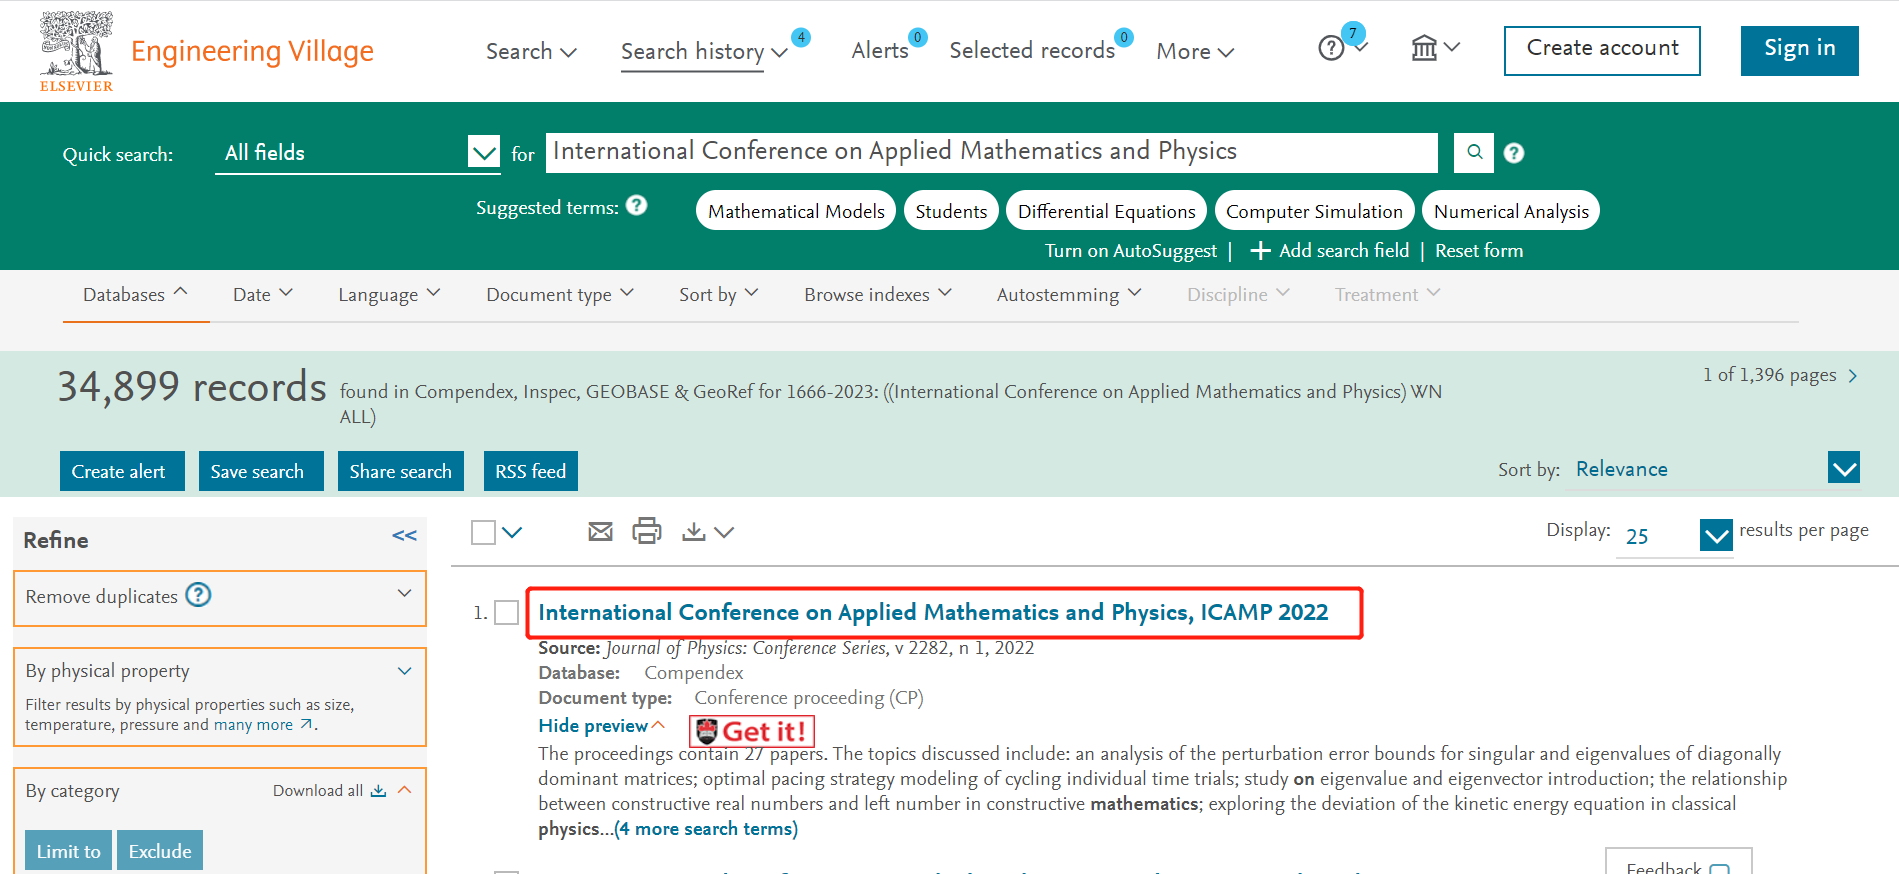Click Save search button
This screenshot has width=1899, height=874.
261,471
